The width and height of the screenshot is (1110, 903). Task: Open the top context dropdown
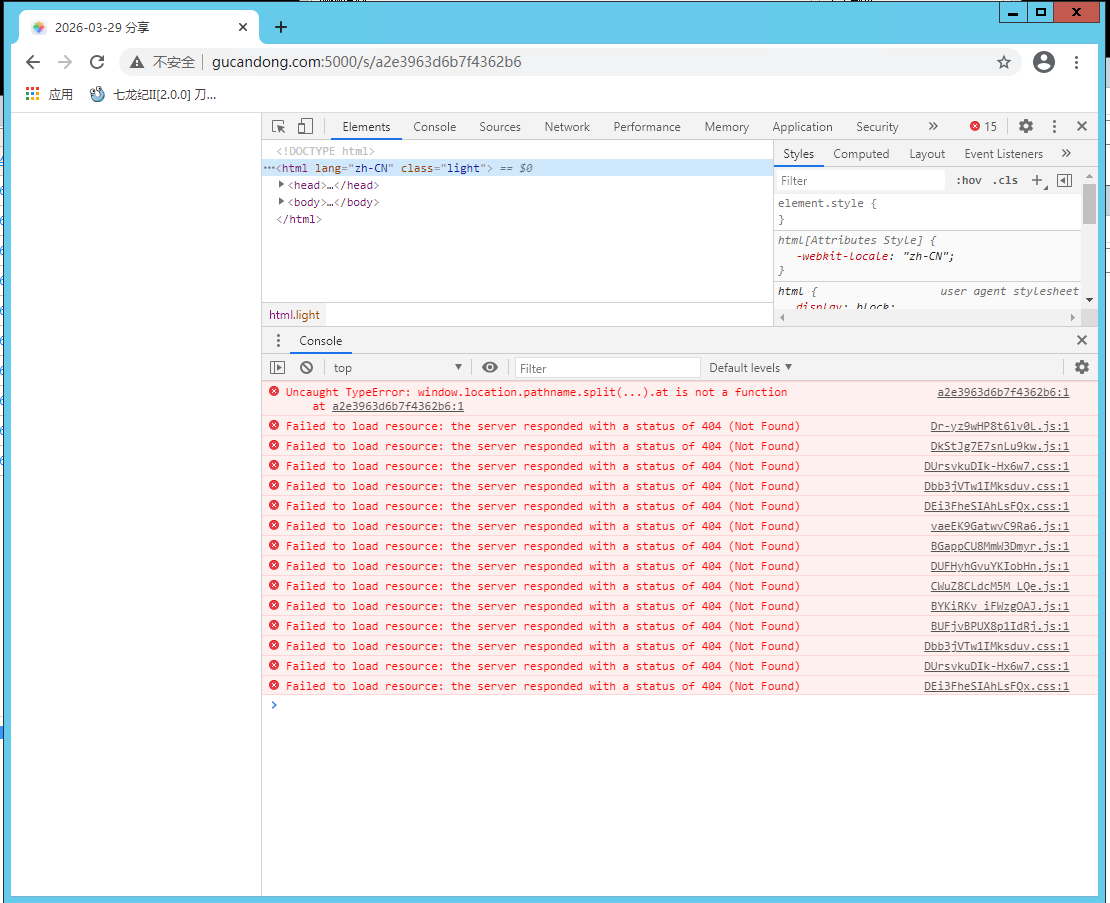(x=398, y=368)
